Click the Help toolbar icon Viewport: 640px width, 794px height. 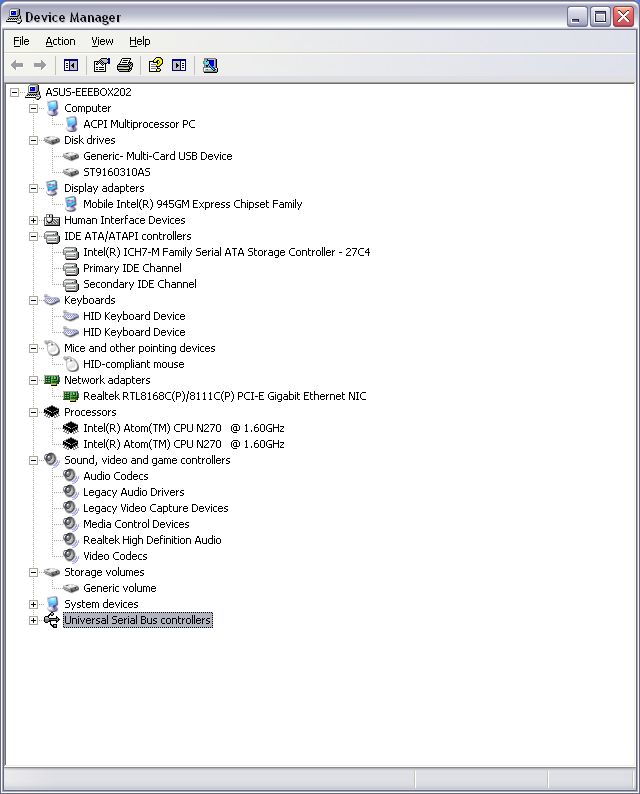tap(155, 65)
